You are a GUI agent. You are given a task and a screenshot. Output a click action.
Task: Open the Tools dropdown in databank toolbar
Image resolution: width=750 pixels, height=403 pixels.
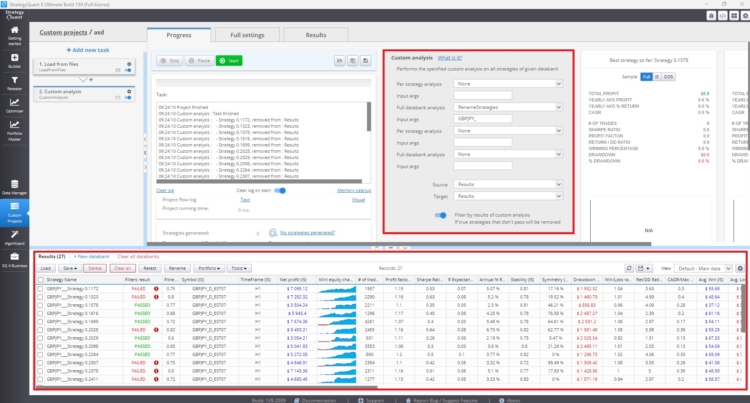[x=240, y=268]
